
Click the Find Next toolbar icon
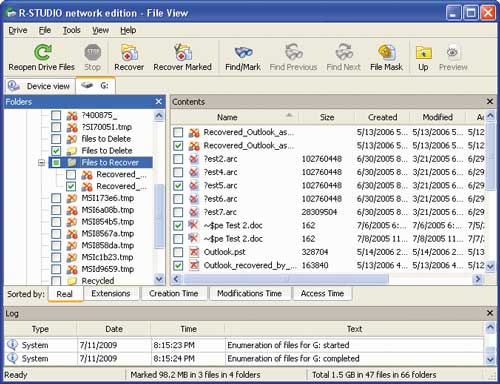tap(344, 52)
